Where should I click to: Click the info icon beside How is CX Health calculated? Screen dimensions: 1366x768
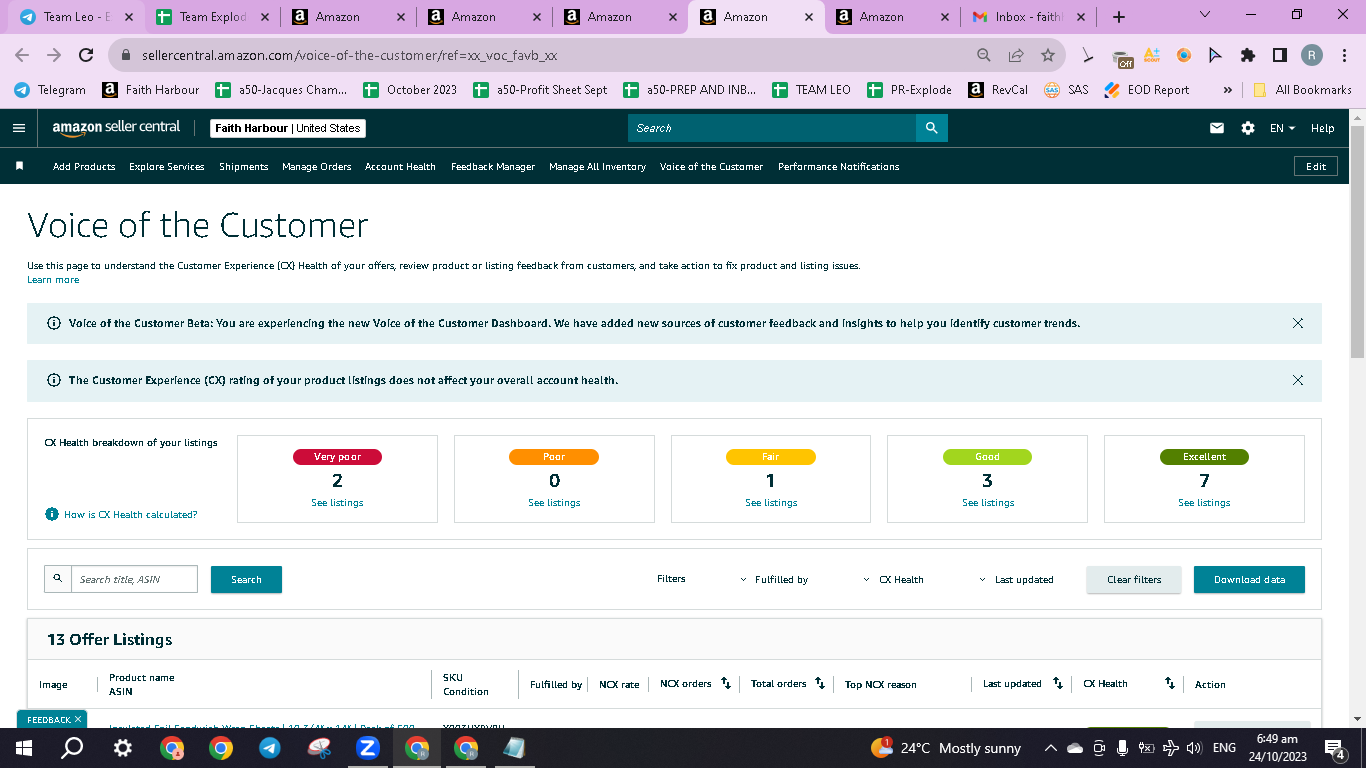[52, 514]
